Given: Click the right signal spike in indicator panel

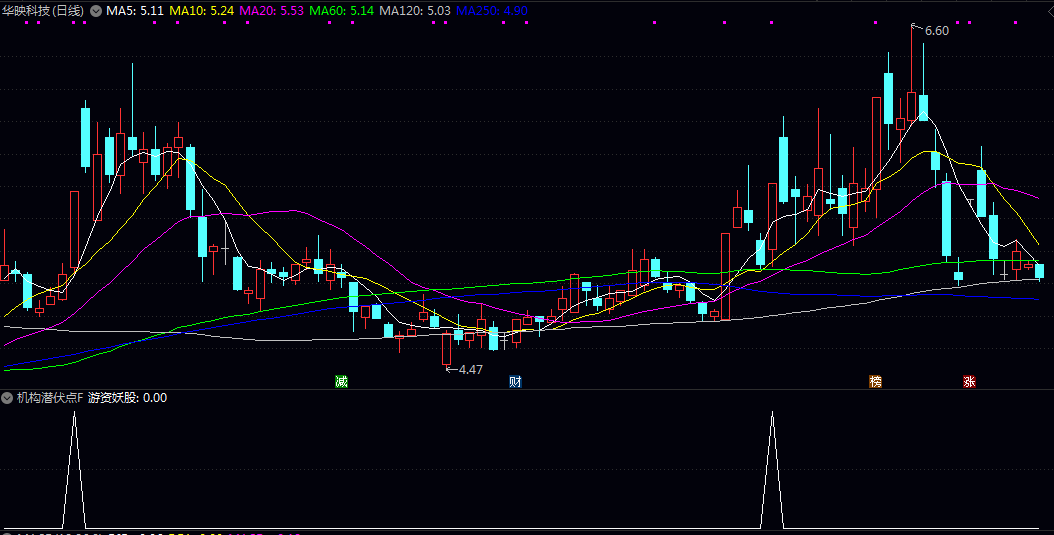Looking at the screenshot, I should tap(772, 470).
